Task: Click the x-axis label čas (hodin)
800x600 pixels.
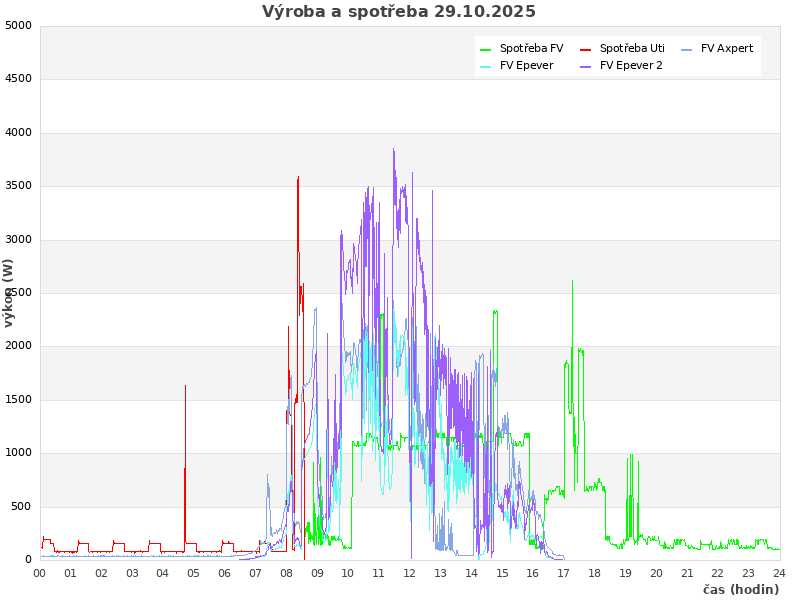Action: click(740, 590)
